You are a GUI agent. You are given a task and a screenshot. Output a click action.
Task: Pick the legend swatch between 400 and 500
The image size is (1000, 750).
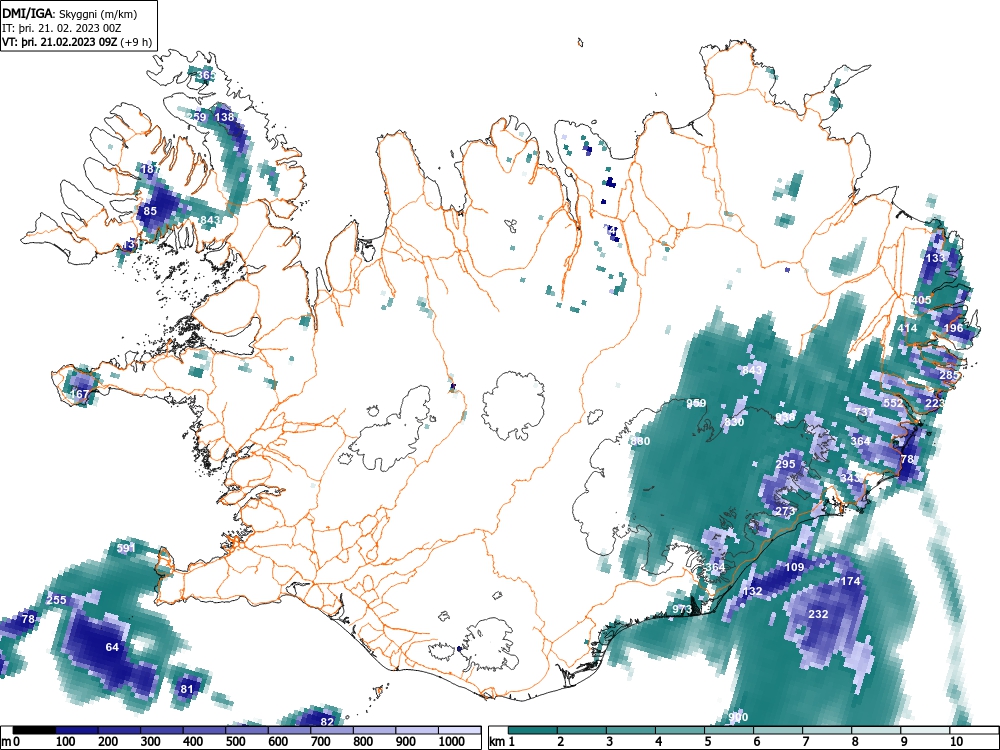pos(205,730)
